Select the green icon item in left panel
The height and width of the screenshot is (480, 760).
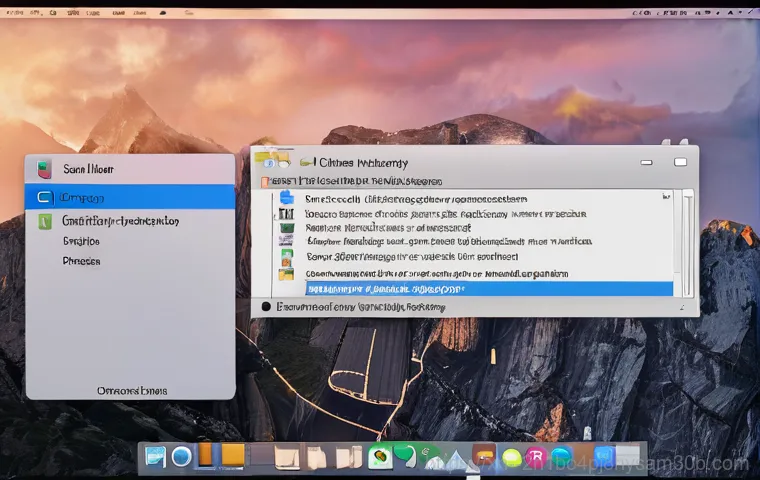[x=43, y=221]
